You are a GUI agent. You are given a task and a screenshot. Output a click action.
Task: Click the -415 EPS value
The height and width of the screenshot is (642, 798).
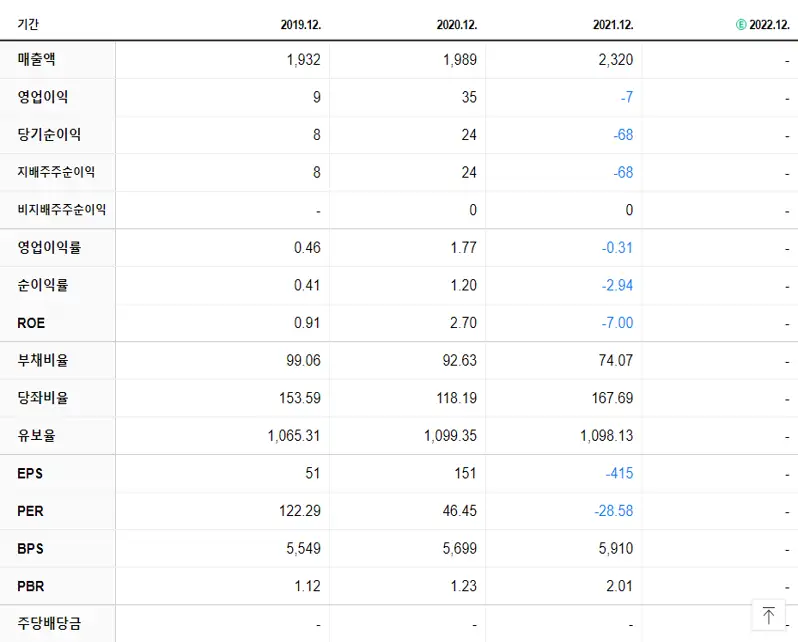point(619,474)
